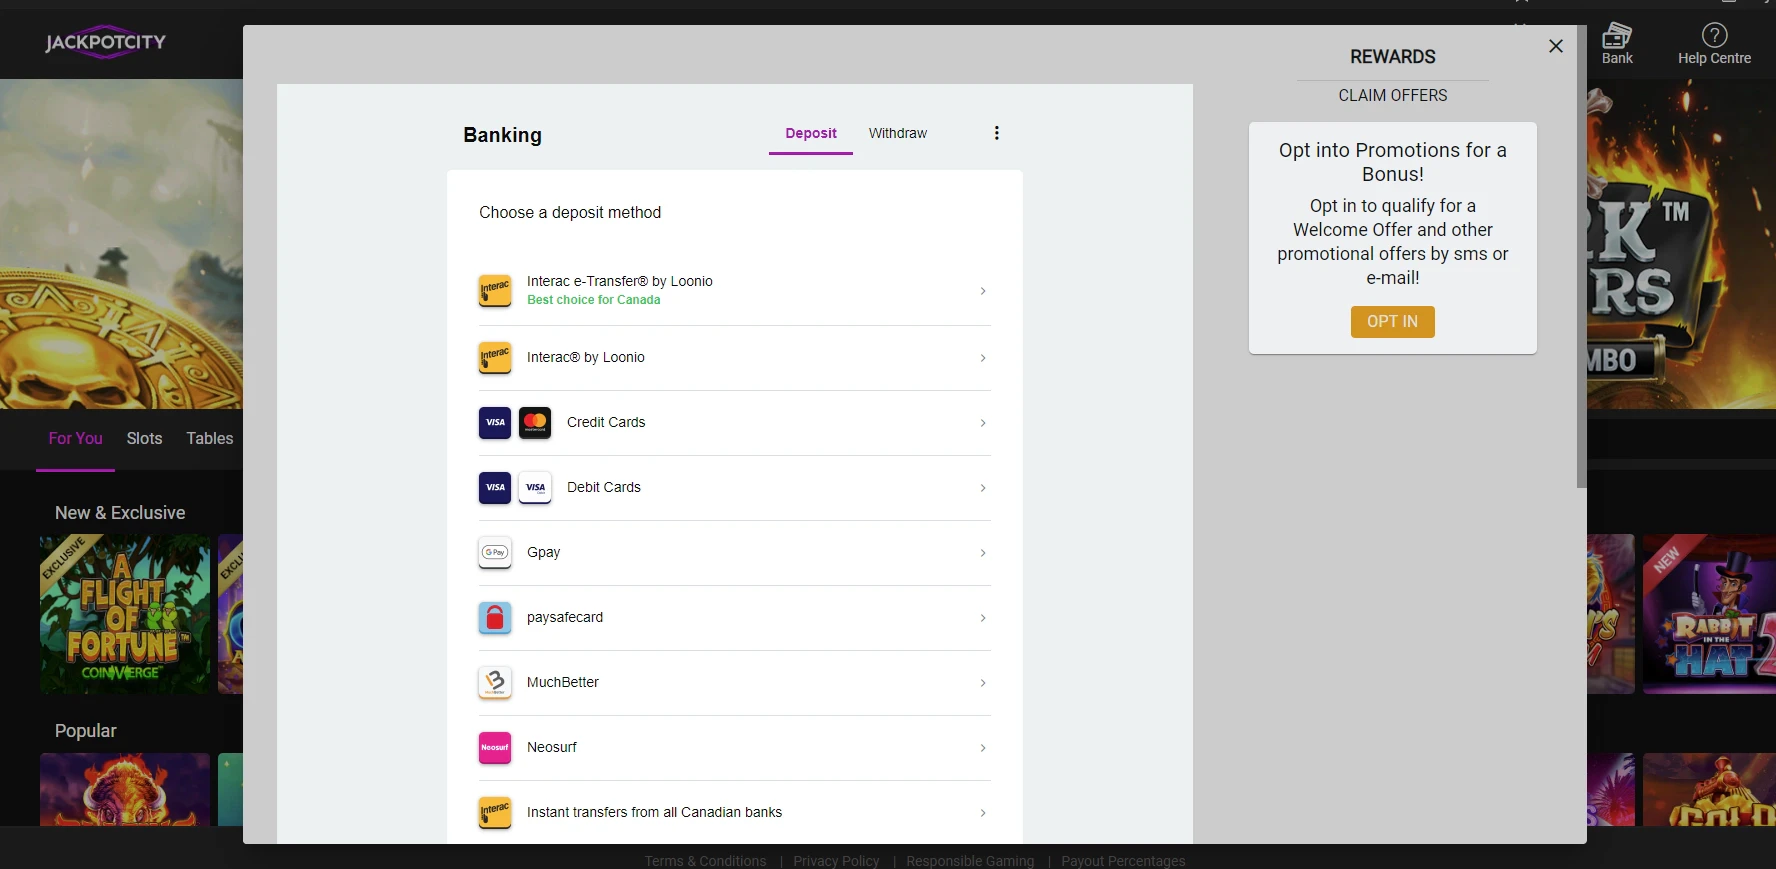The width and height of the screenshot is (1776, 869).
Task: Select 'Instant transfers from all Canadian banks' text
Action: point(654,813)
